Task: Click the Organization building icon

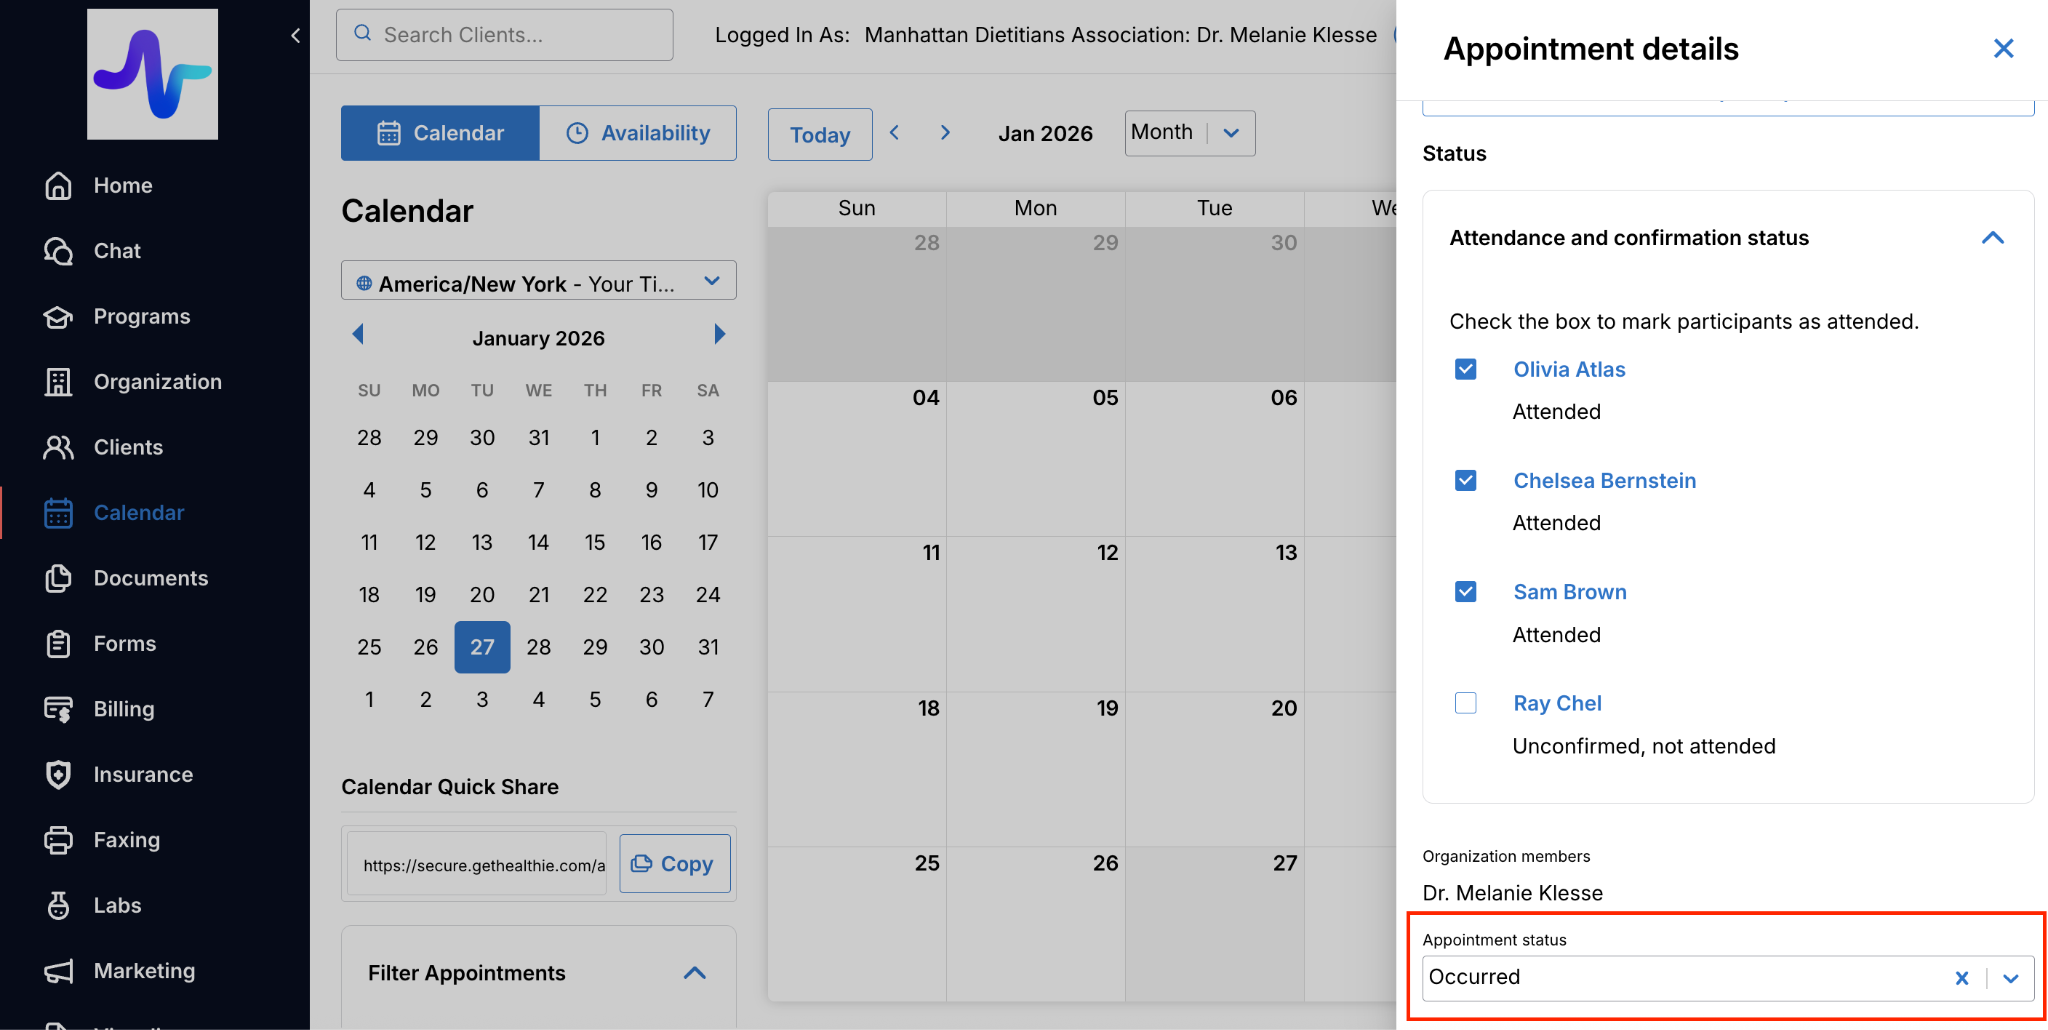Action: point(59,382)
